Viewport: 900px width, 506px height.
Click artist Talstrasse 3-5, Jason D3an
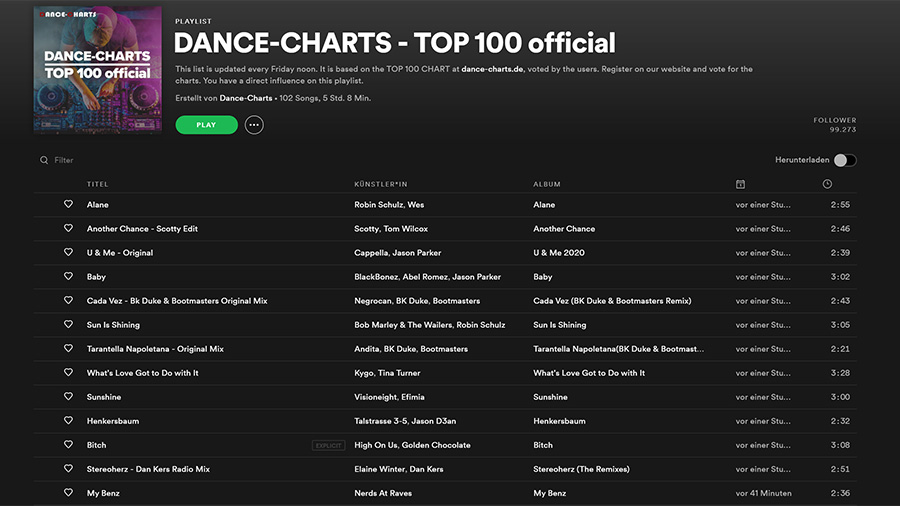tap(405, 421)
